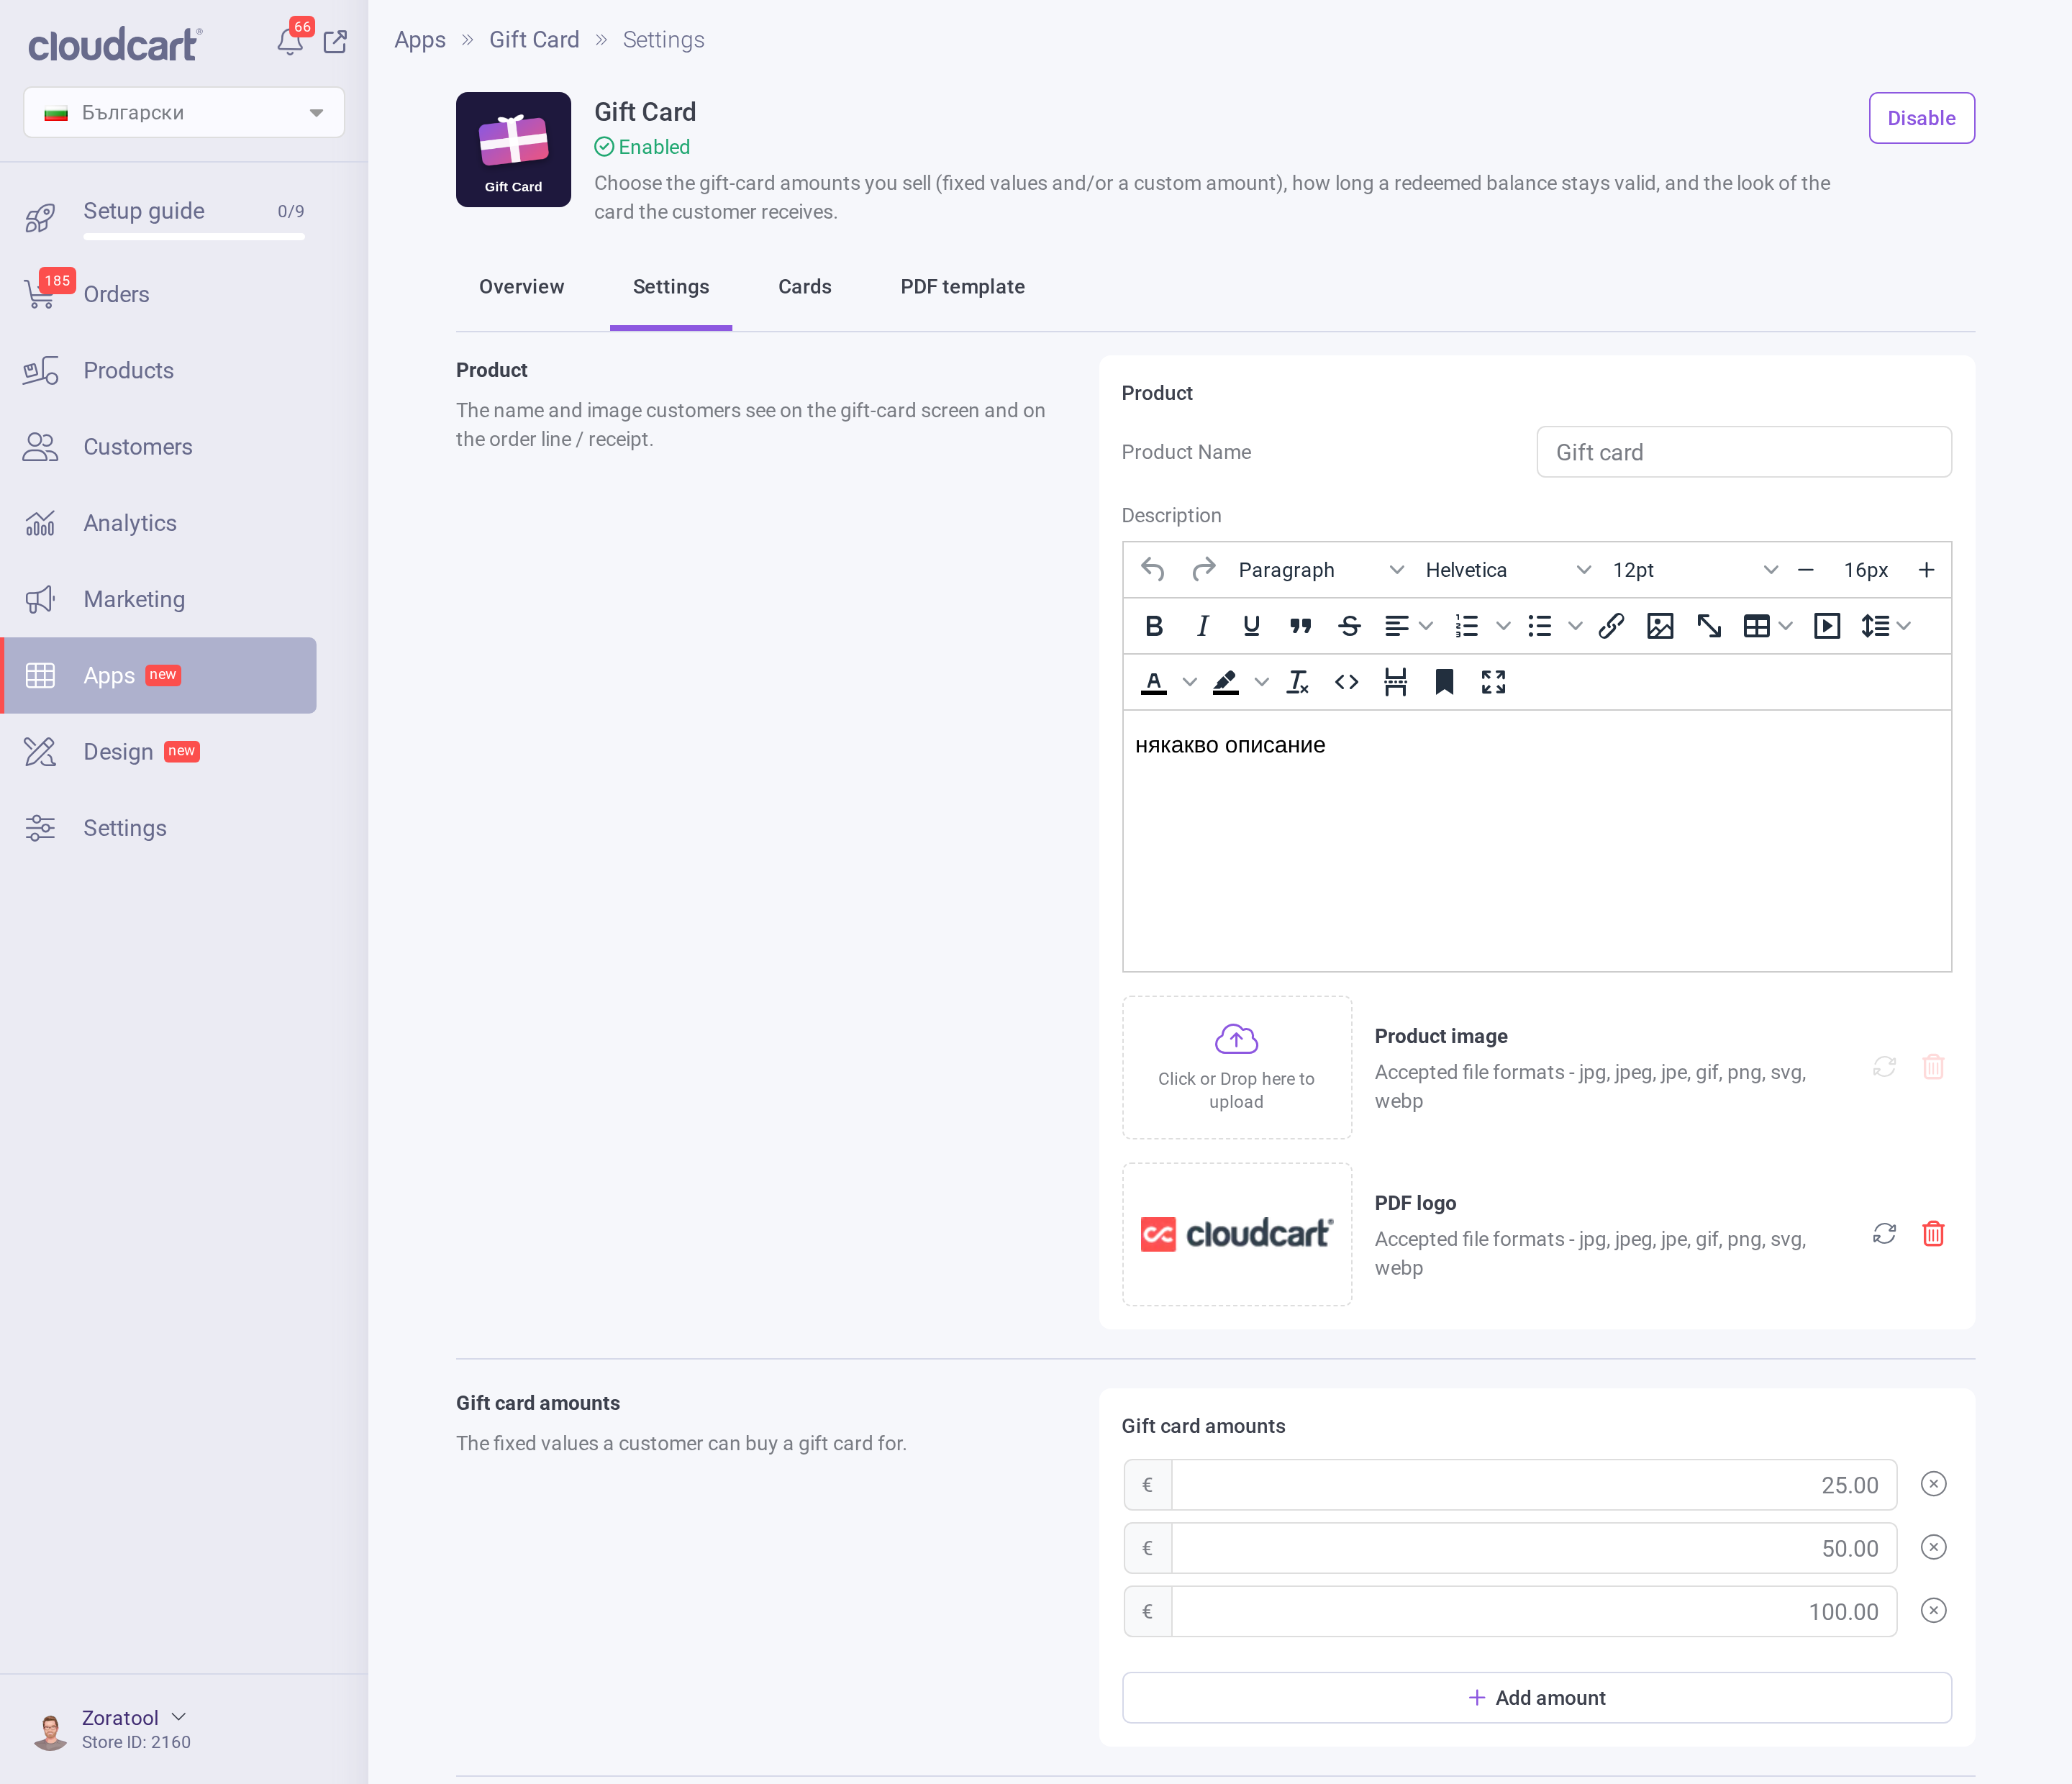Viewport: 2072px width, 1784px height.
Task: Replace the PDF logo image
Action: pyautogui.click(x=1884, y=1234)
